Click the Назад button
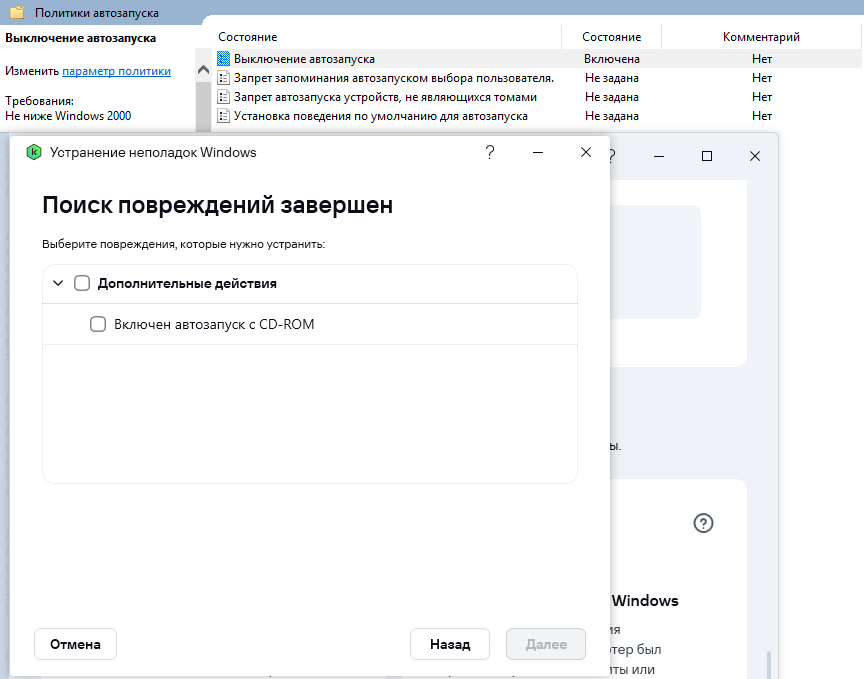This screenshot has width=864, height=679. (450, 644)
